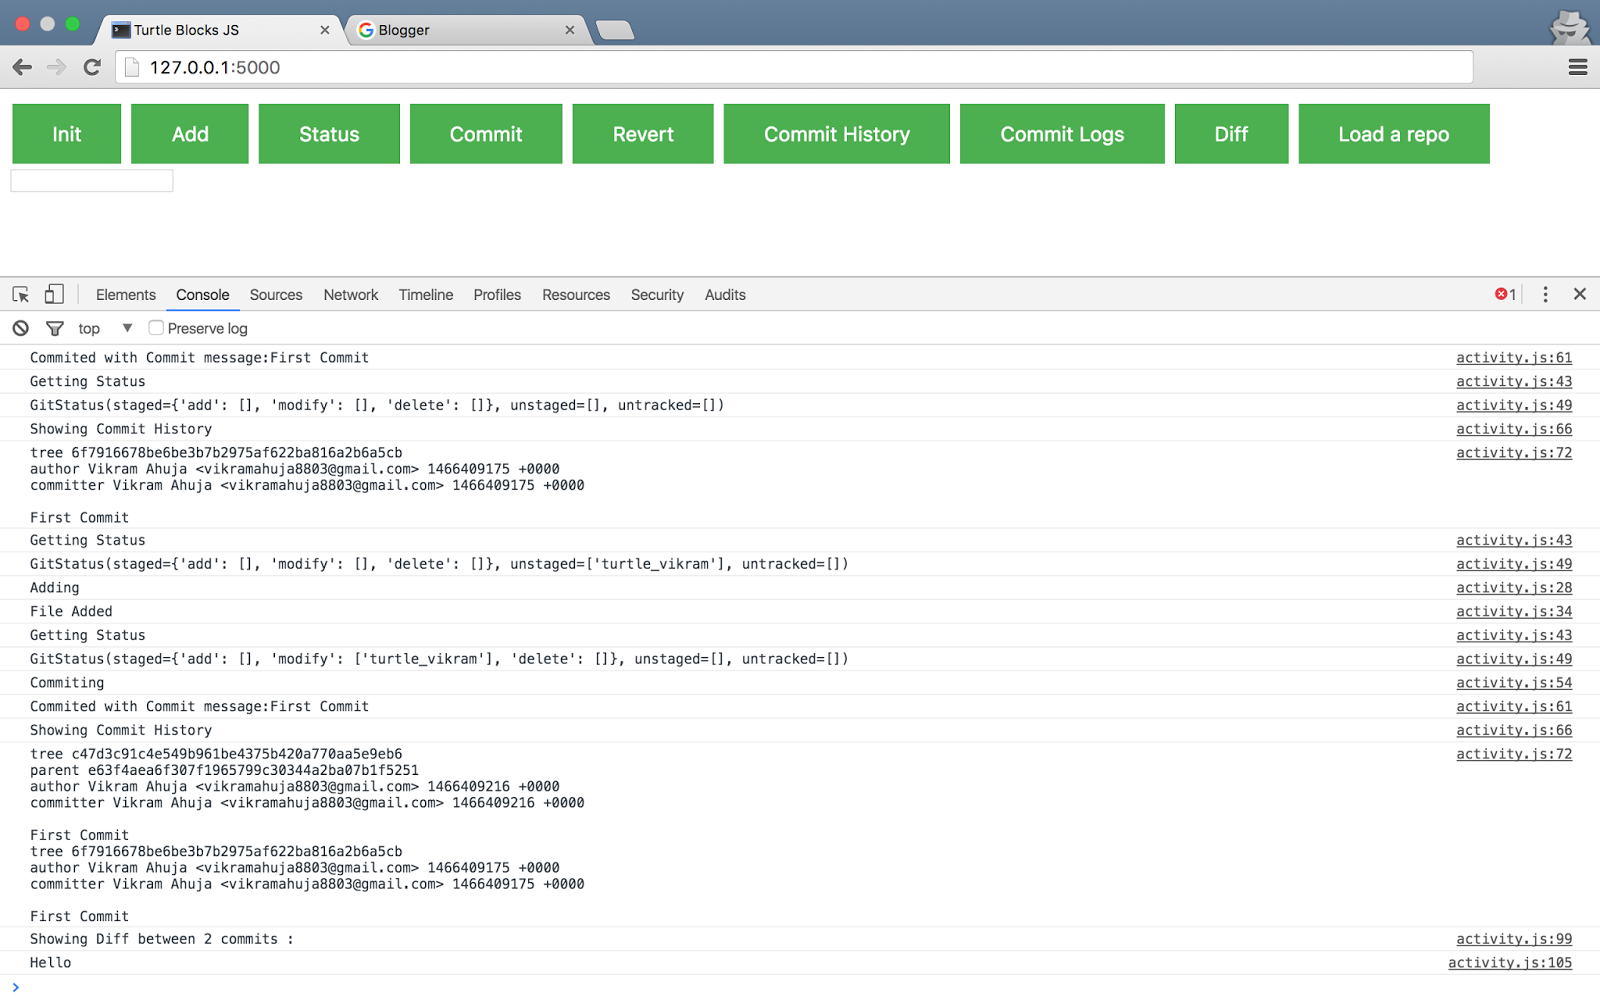Open the Profiles tab
Screen dimensions: 1600x1000
[x=497, y=295]
